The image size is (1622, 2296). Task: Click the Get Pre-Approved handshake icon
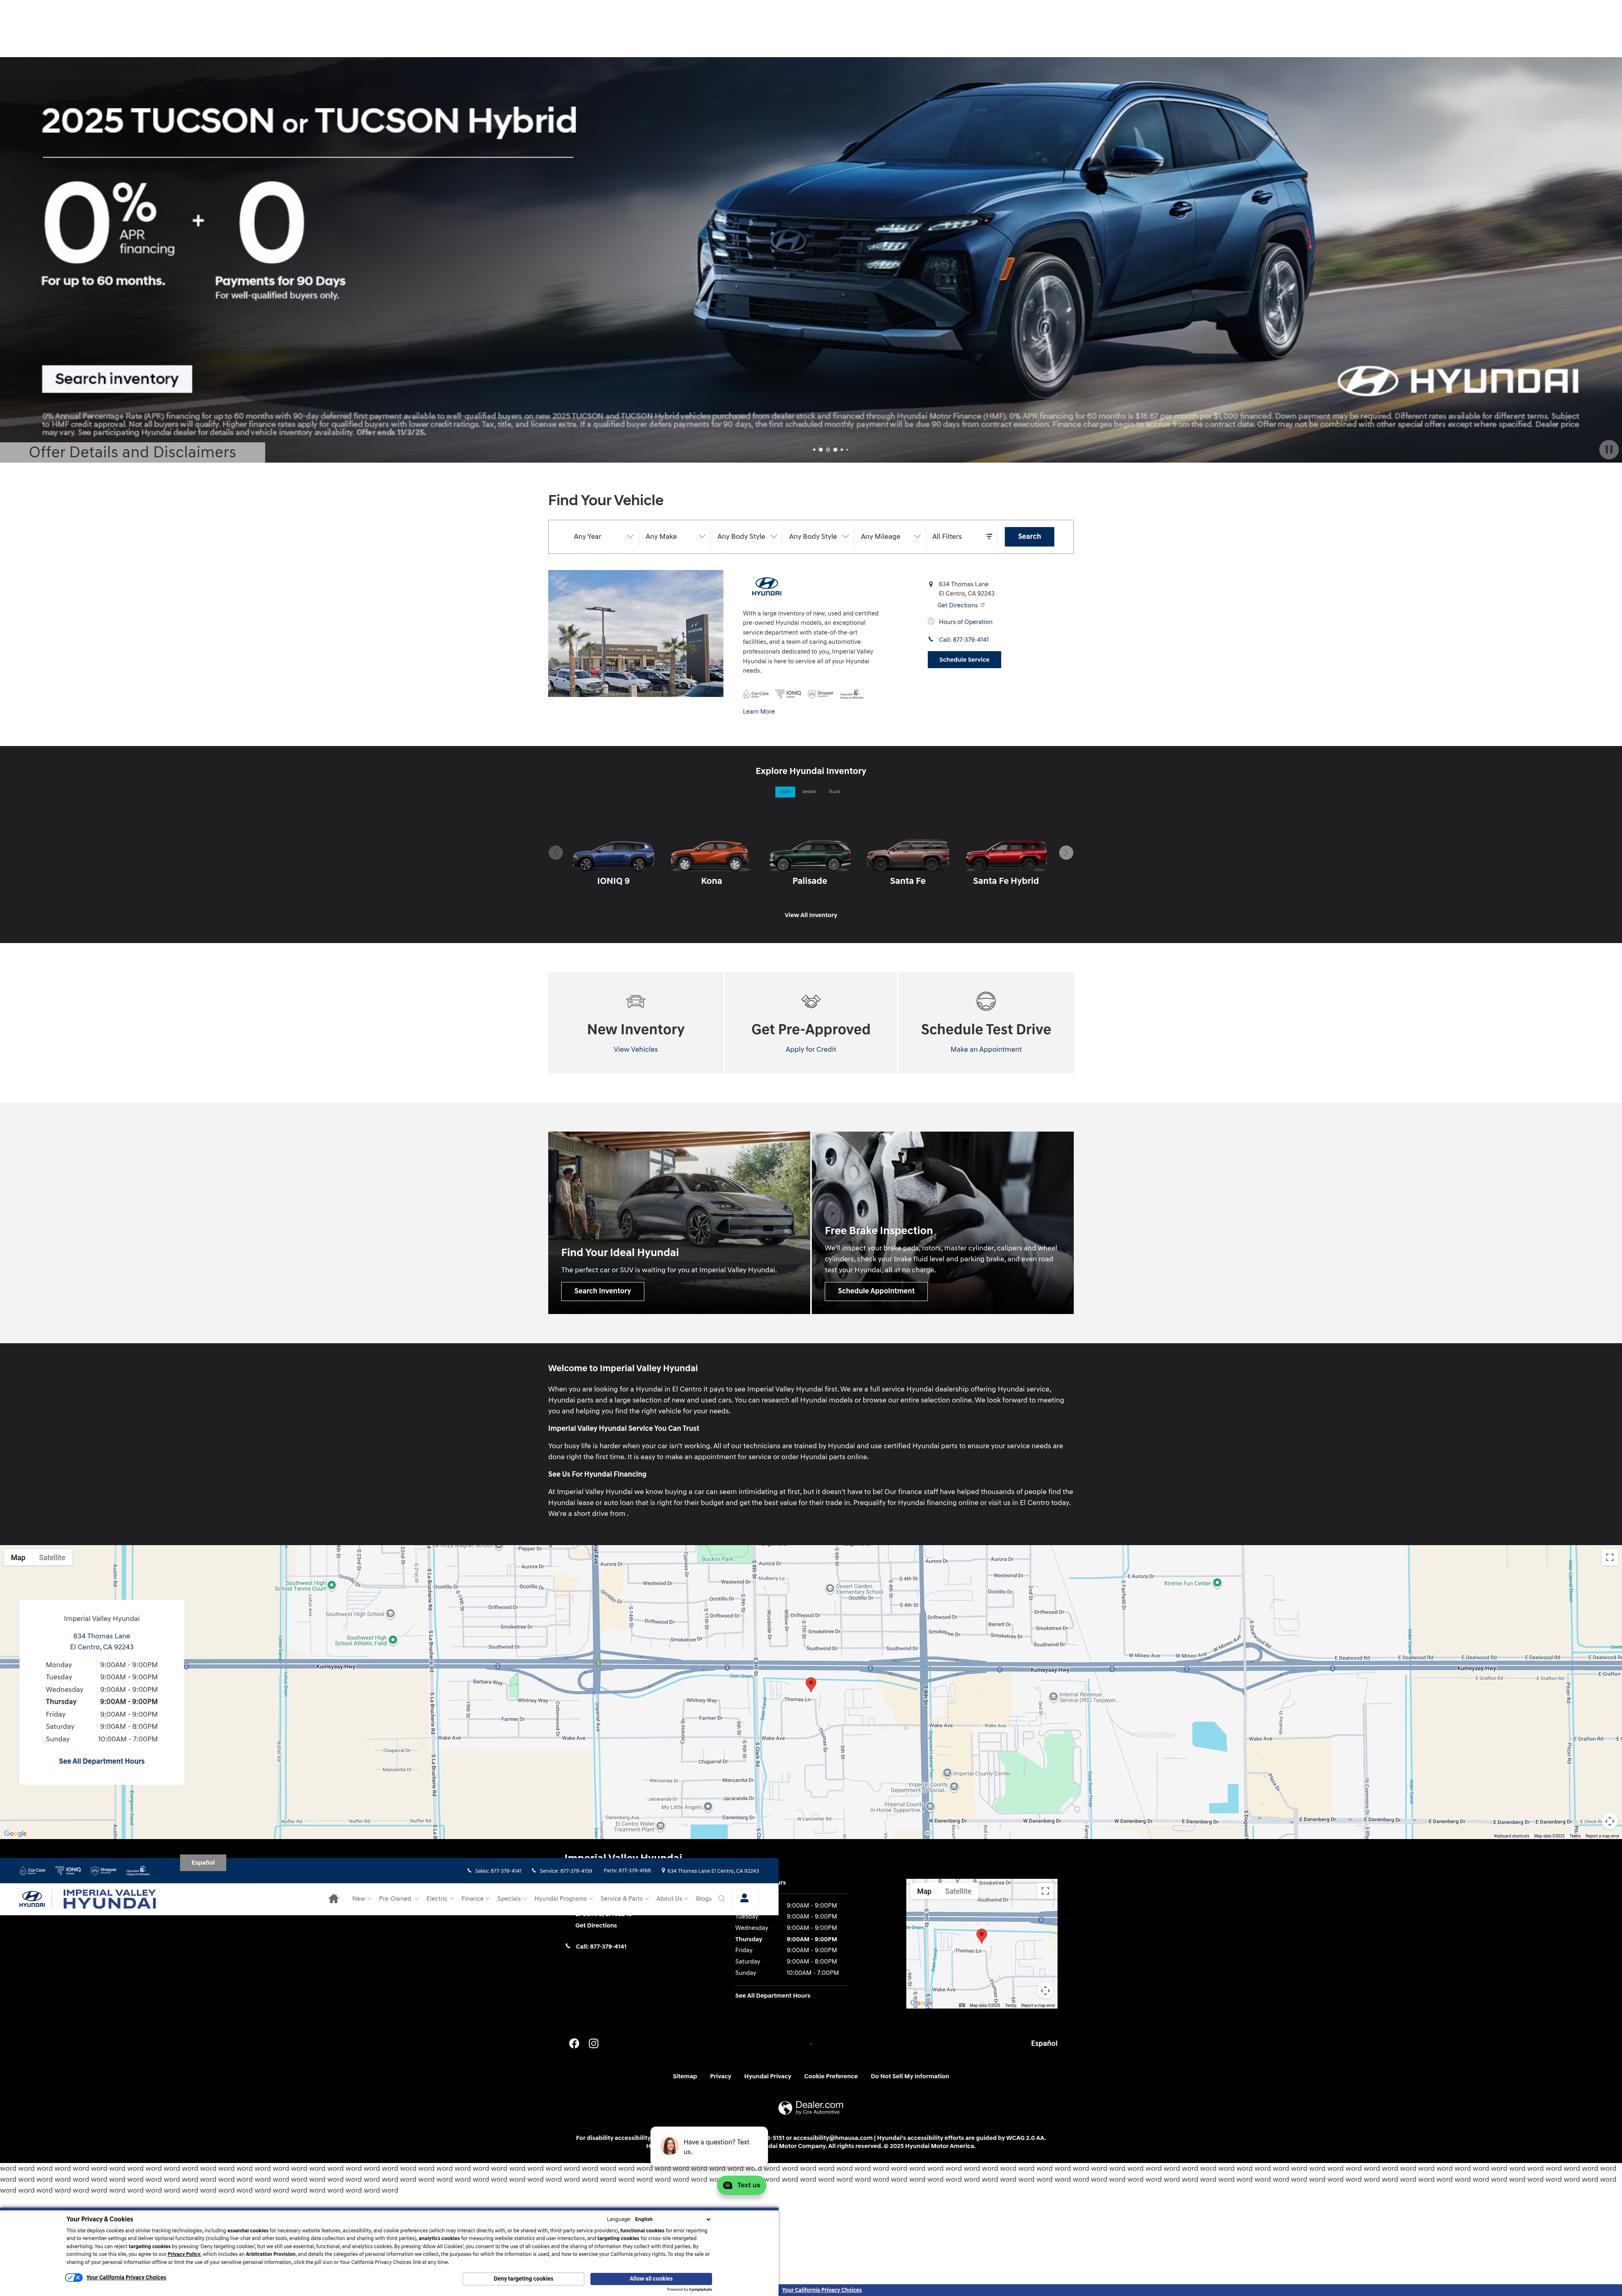point(811,1001)
